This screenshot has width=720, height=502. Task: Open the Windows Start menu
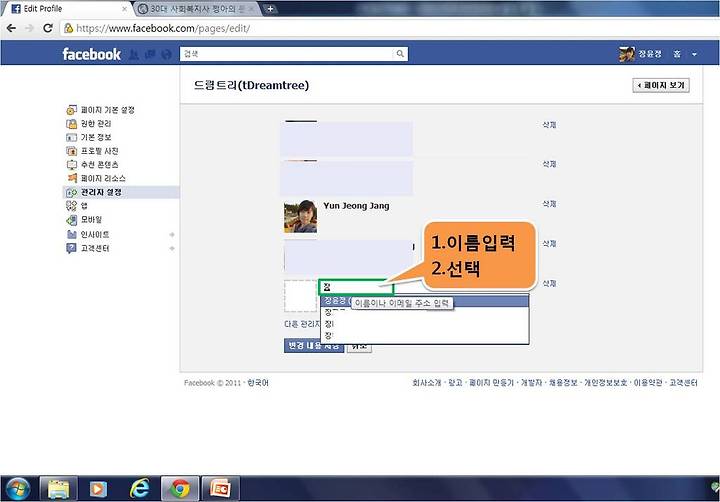pyautogui.click(x=18, y=489)
